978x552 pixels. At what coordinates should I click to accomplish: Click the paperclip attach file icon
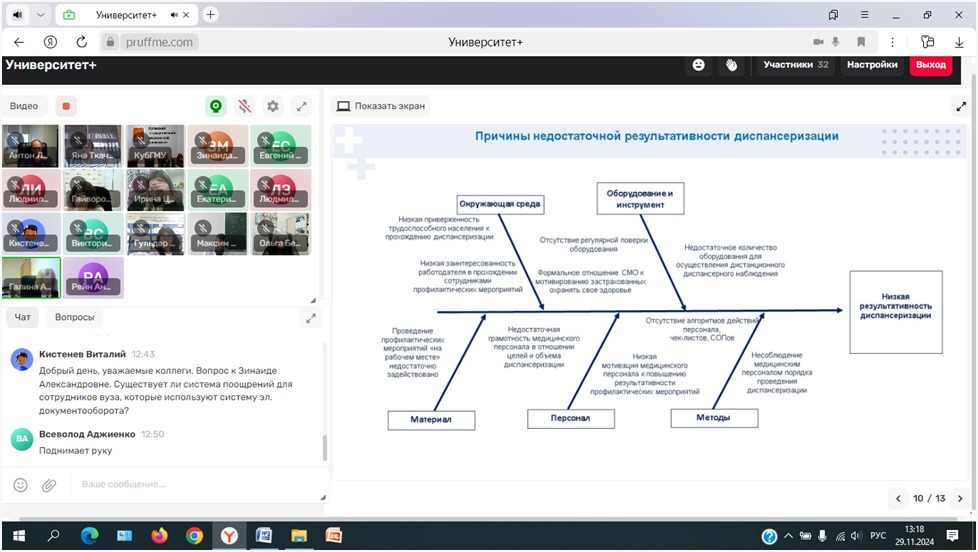49,485
